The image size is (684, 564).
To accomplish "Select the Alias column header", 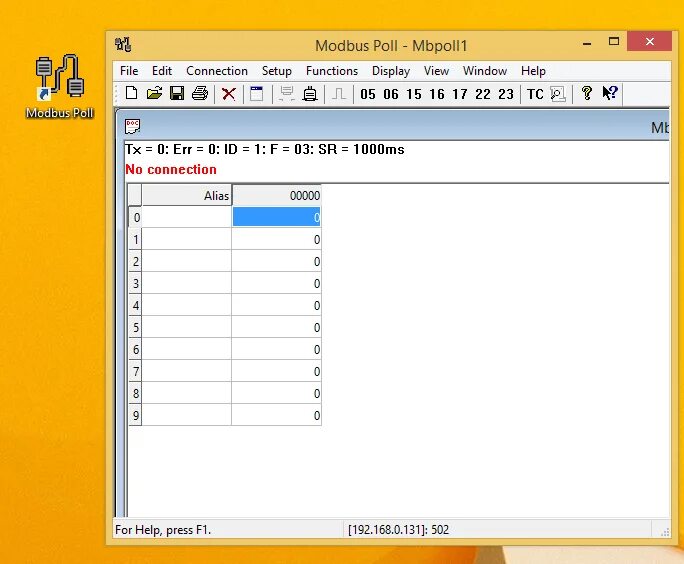I will pyautogui.click(x=187, y=195).
